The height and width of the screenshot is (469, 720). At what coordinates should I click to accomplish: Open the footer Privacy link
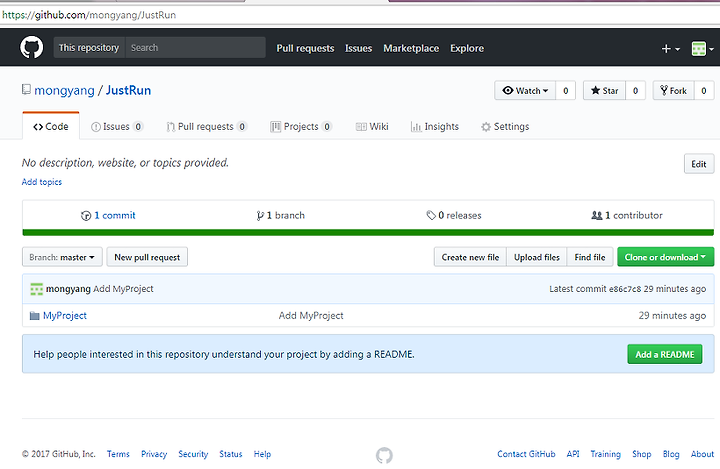154,454
